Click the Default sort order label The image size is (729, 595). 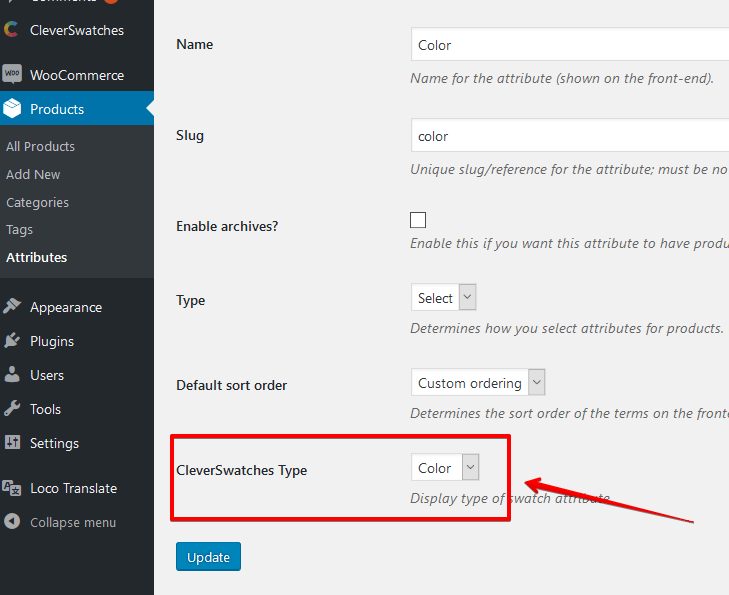pyautogui.click(x=232, y=385)
